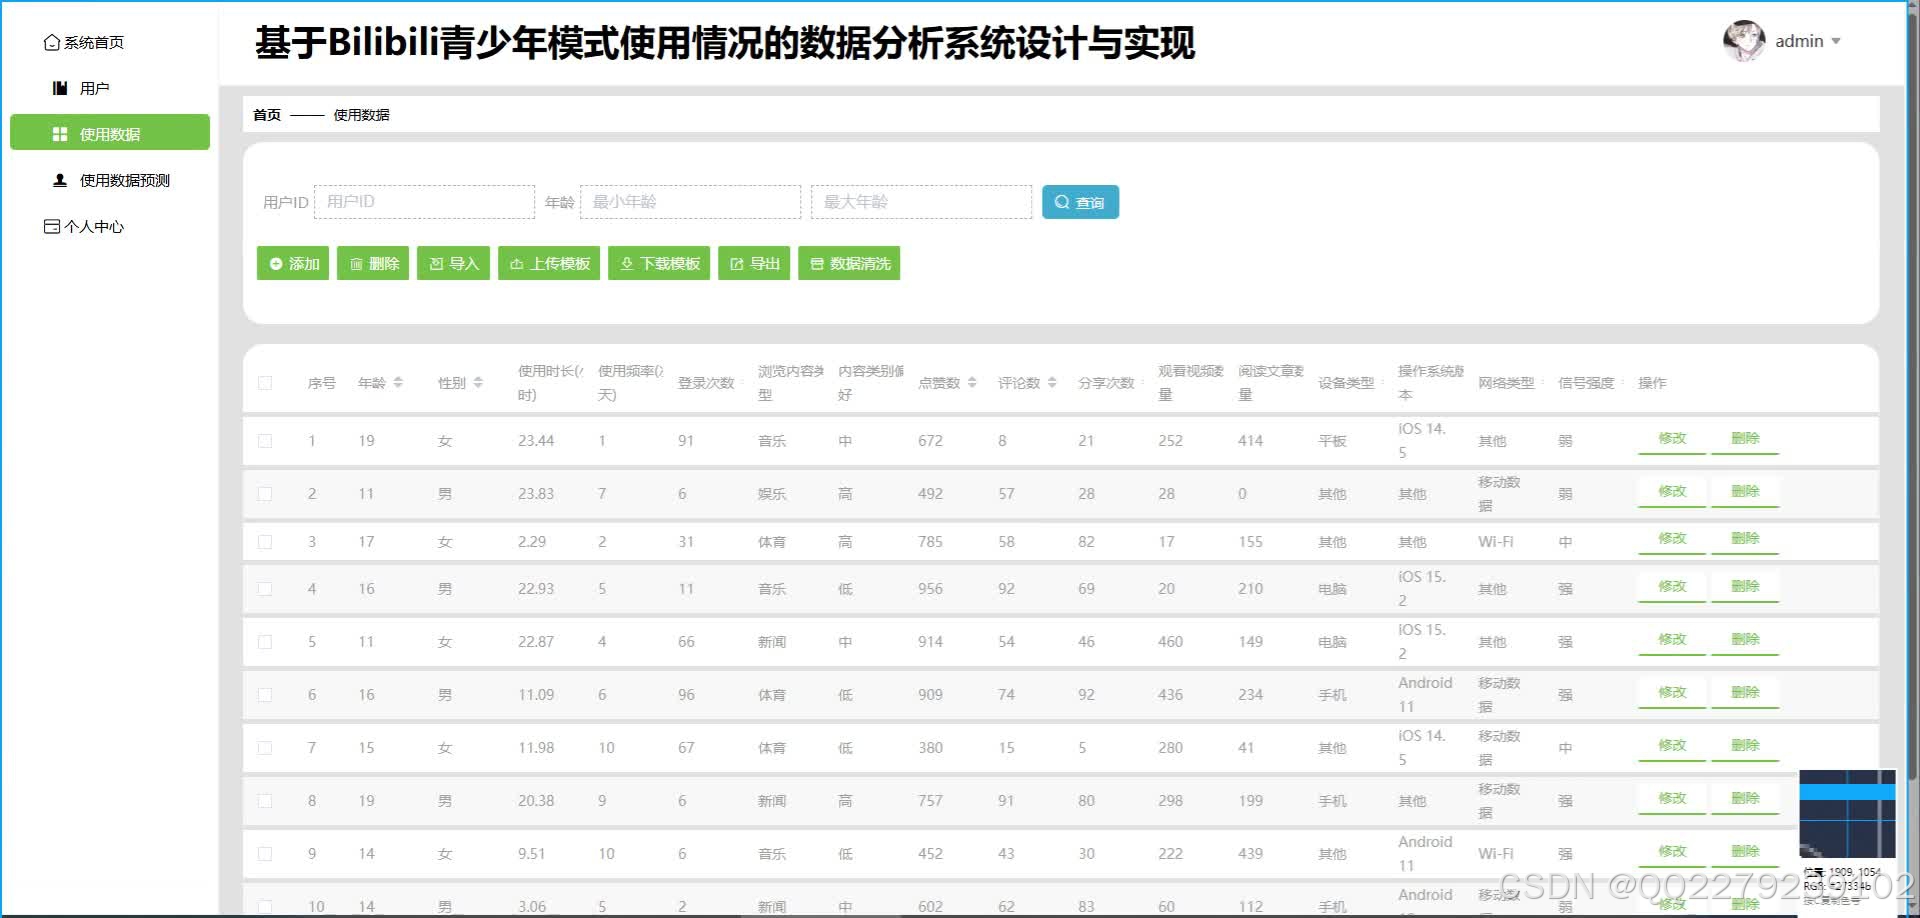Select the 系统首页 home icon in sidebar

pyautogui.click(x=52, y=42)
